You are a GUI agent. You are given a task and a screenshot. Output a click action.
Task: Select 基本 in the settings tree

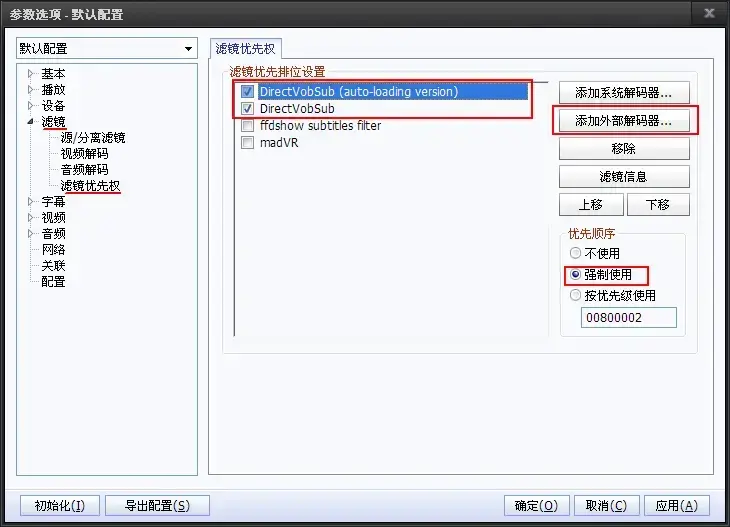[x=53, y=74]
